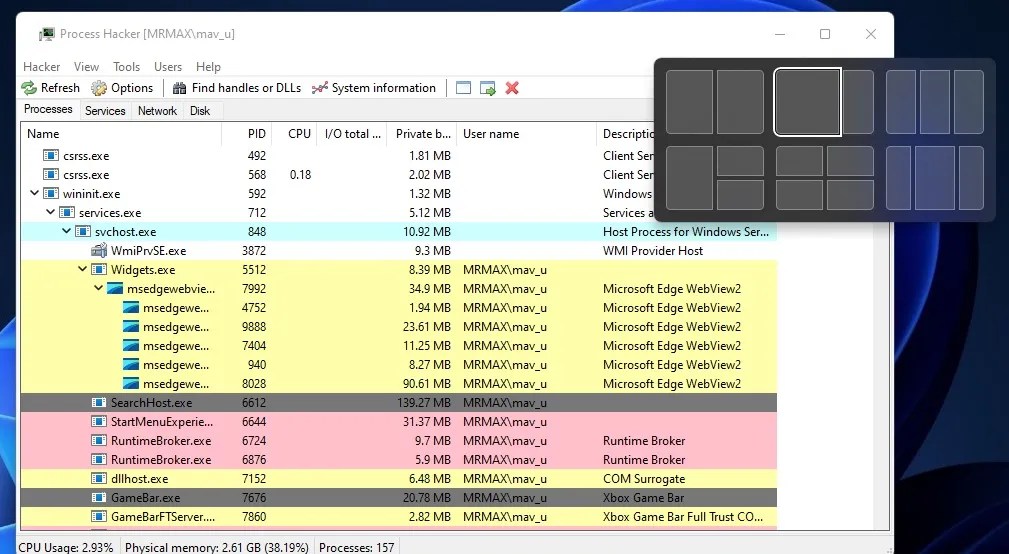Select the SearchHost.exe process row
The image size is (1009, 554).
click(x=398, y=403)
